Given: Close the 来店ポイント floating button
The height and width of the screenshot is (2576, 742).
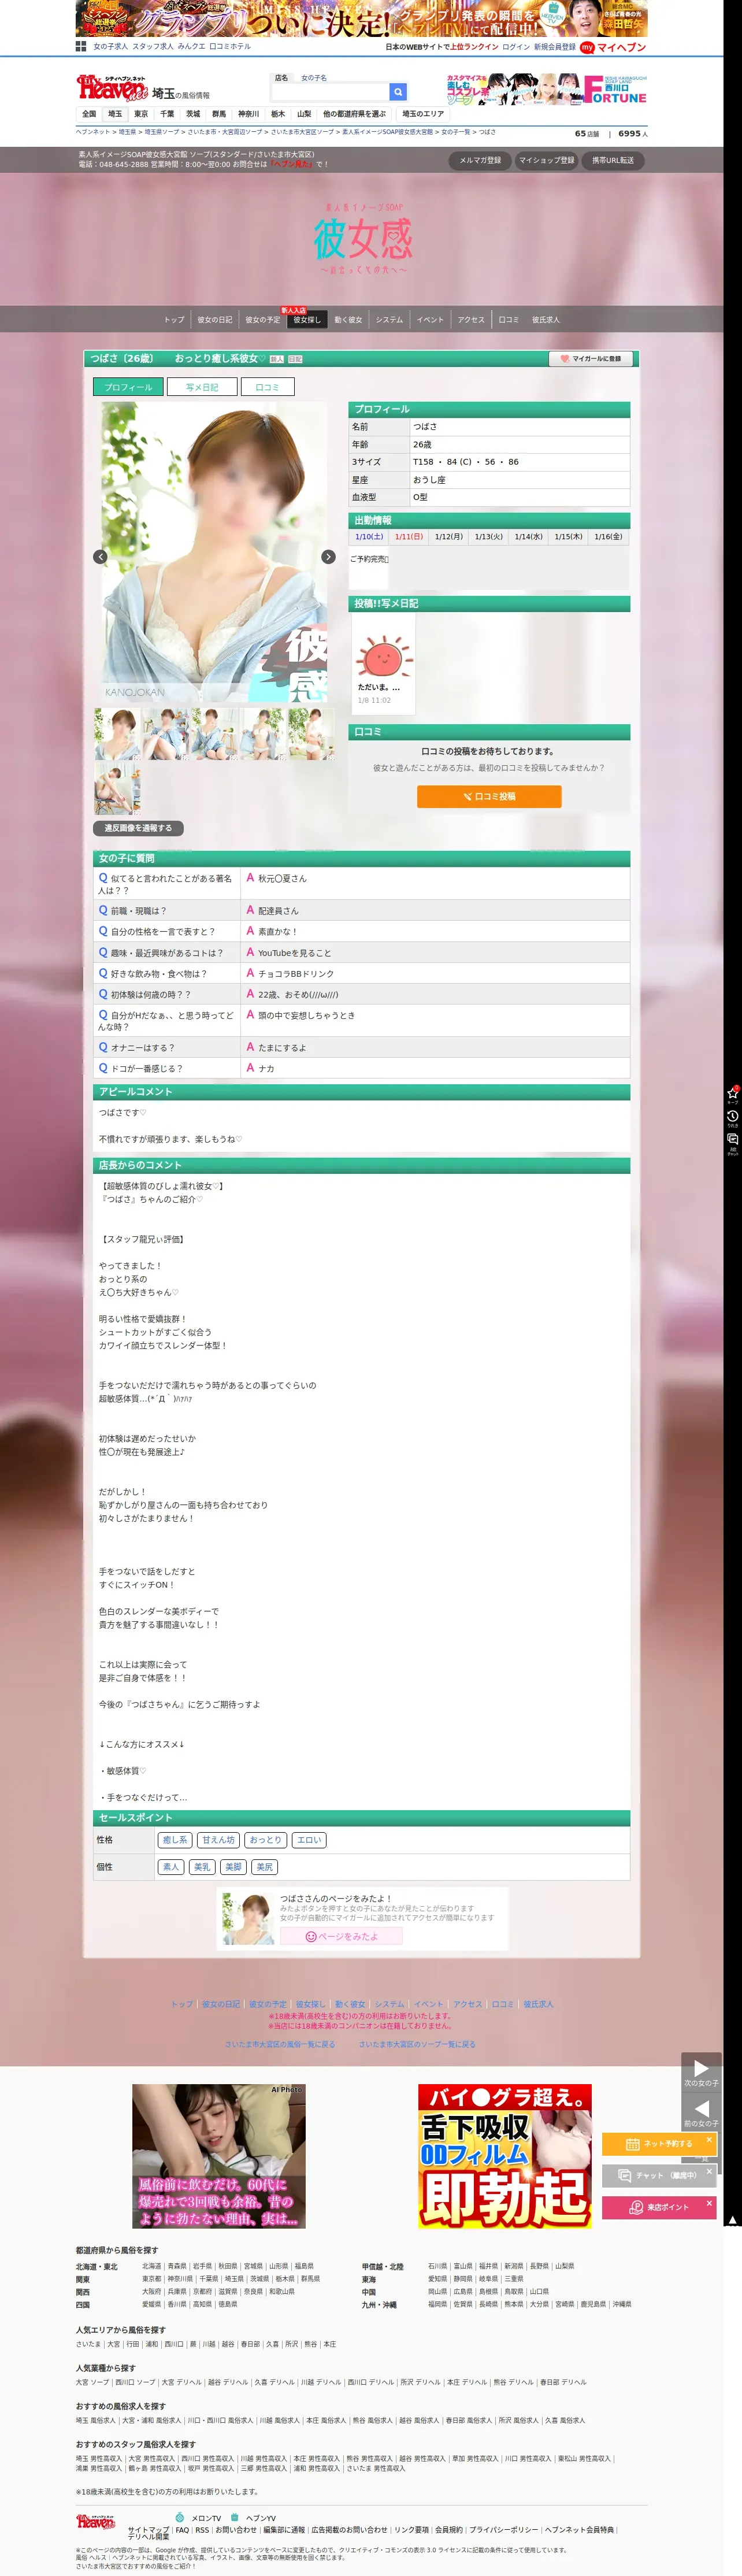Looking at the screenshot, I should tap(709, 2202).
